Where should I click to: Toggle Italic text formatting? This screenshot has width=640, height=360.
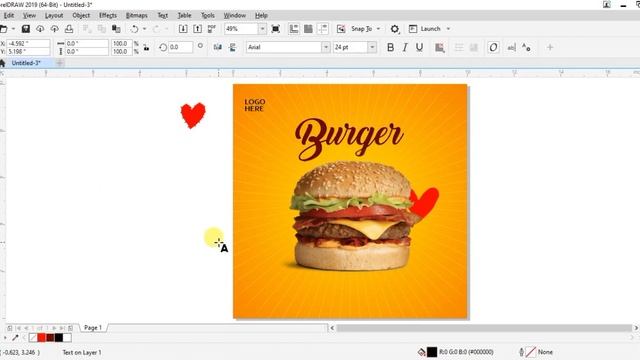405,47
